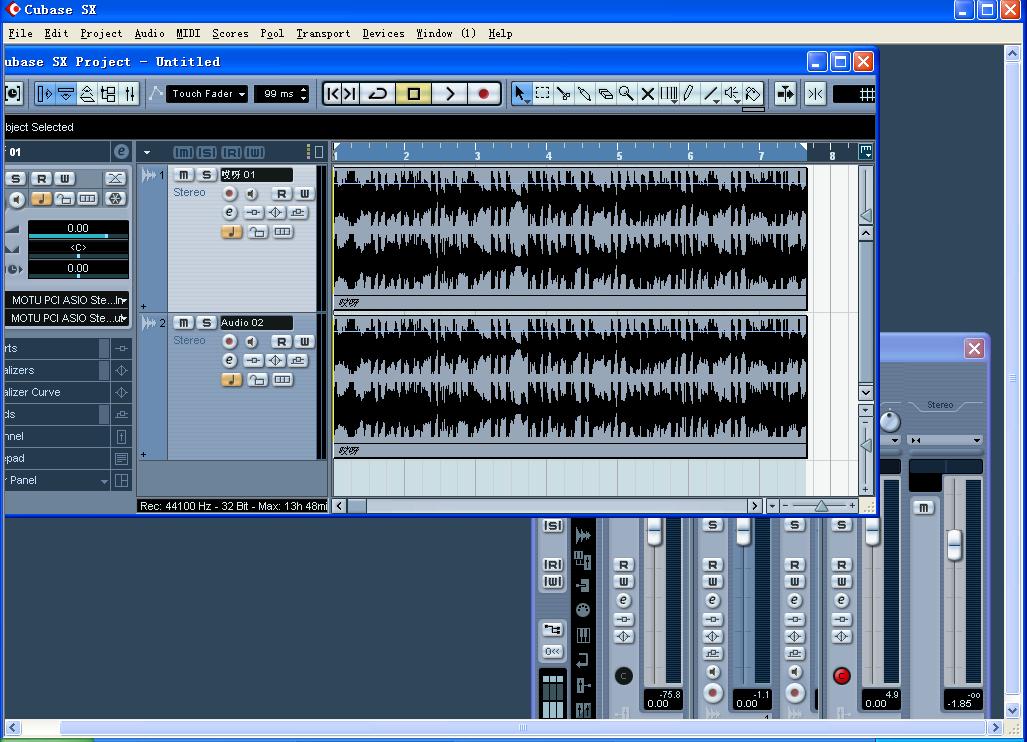Select the Time Warp tool
The image size is (1027, 742).
pos(668,94)
